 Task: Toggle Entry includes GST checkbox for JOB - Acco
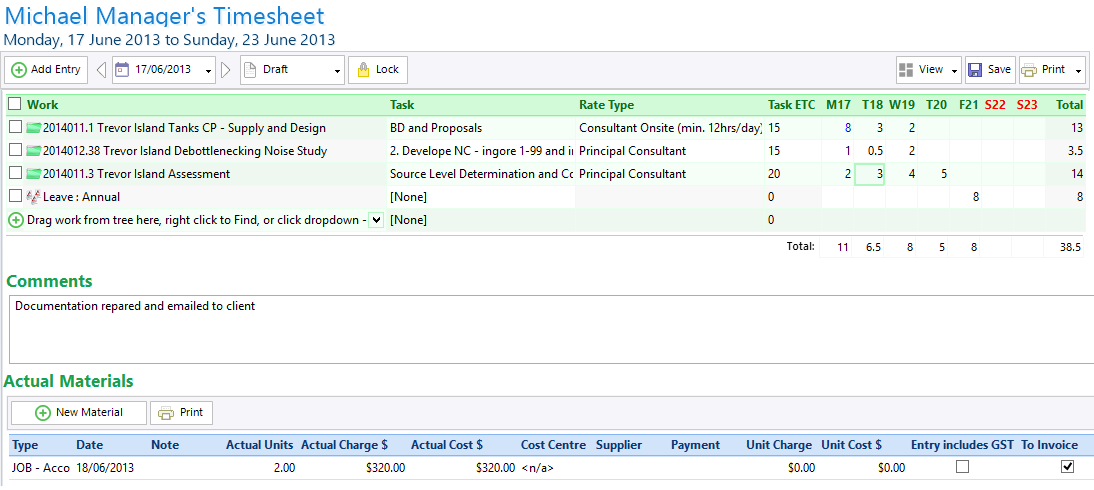[x=963, y=467]
